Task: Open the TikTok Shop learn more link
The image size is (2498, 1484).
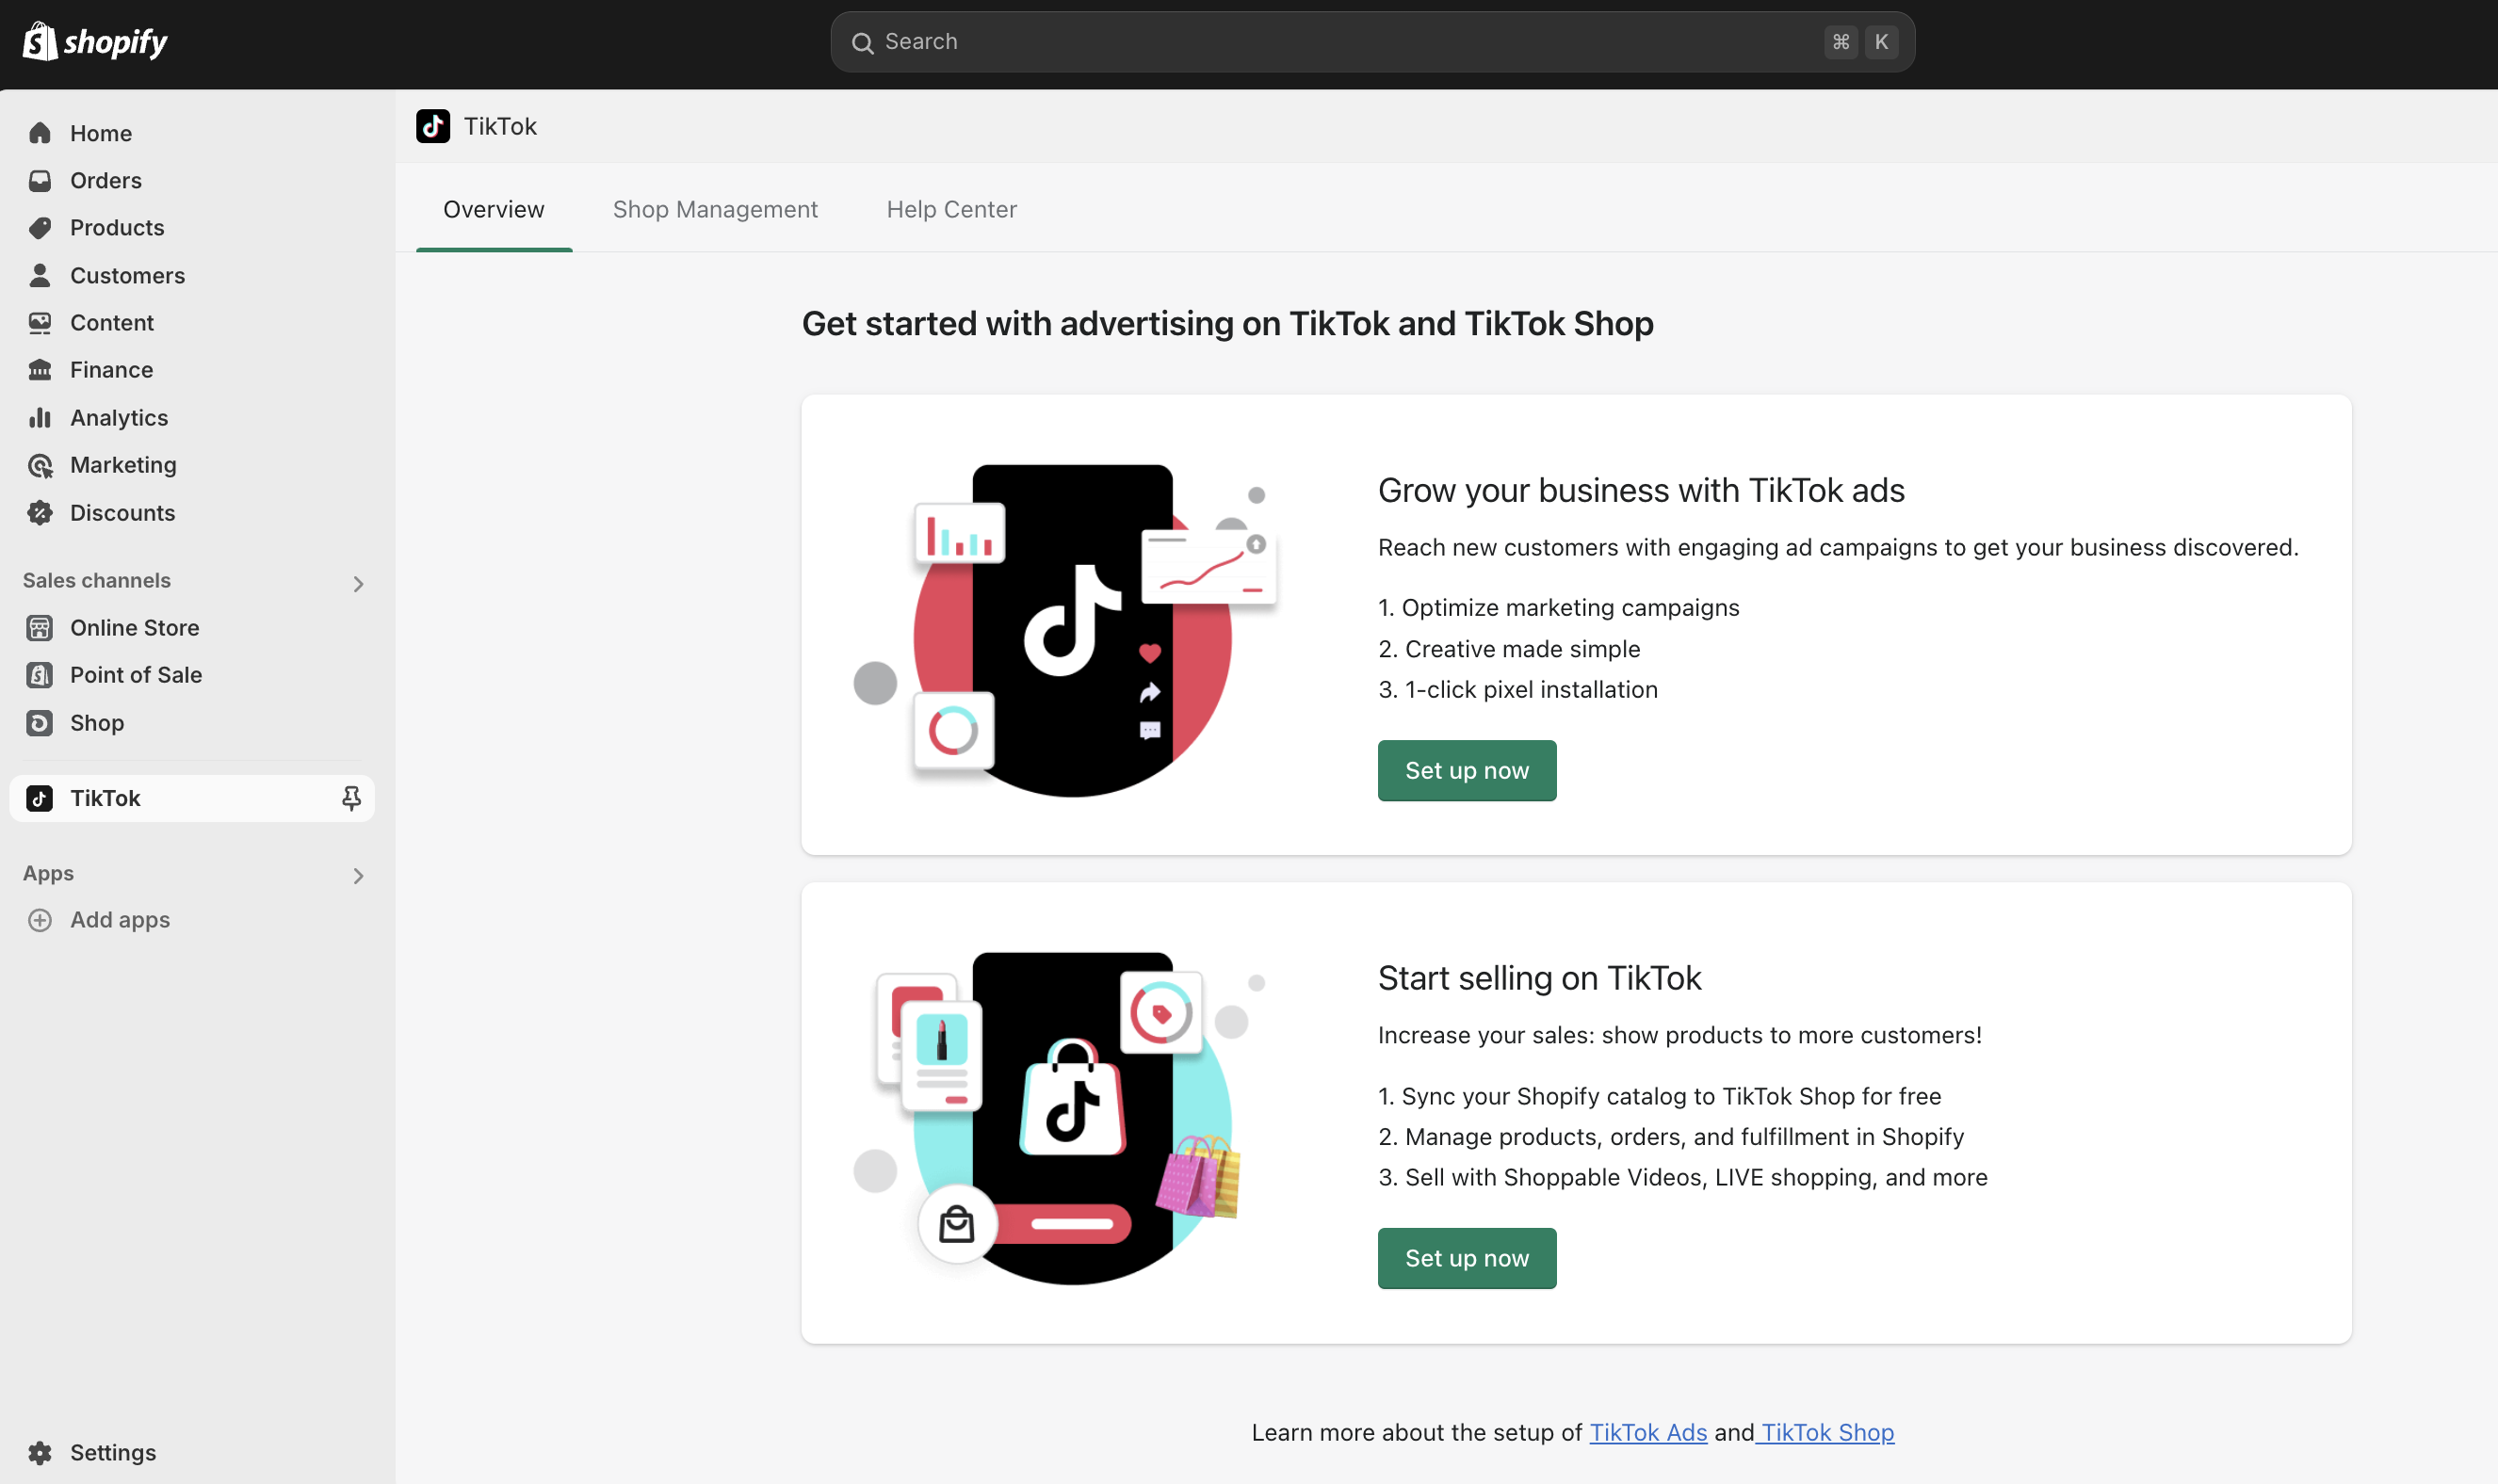Action: [x=1827, y=1432]
